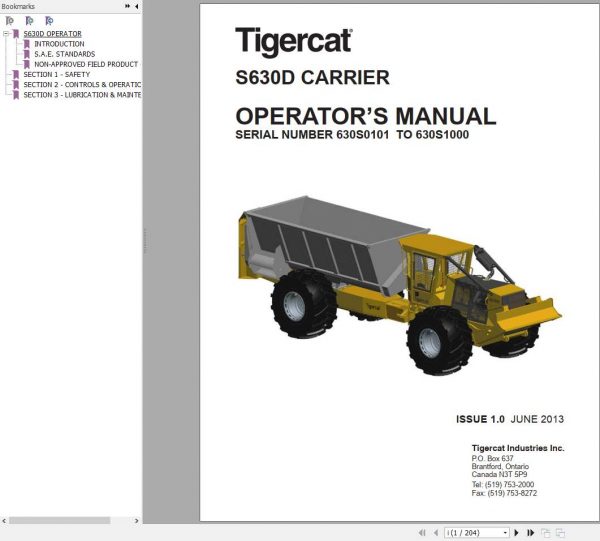Image resolution: width=600 pixels, height=541 pixels.
Task: Collapse the S630D OPERATOR bookmark tree node
Action: point(6,34)
